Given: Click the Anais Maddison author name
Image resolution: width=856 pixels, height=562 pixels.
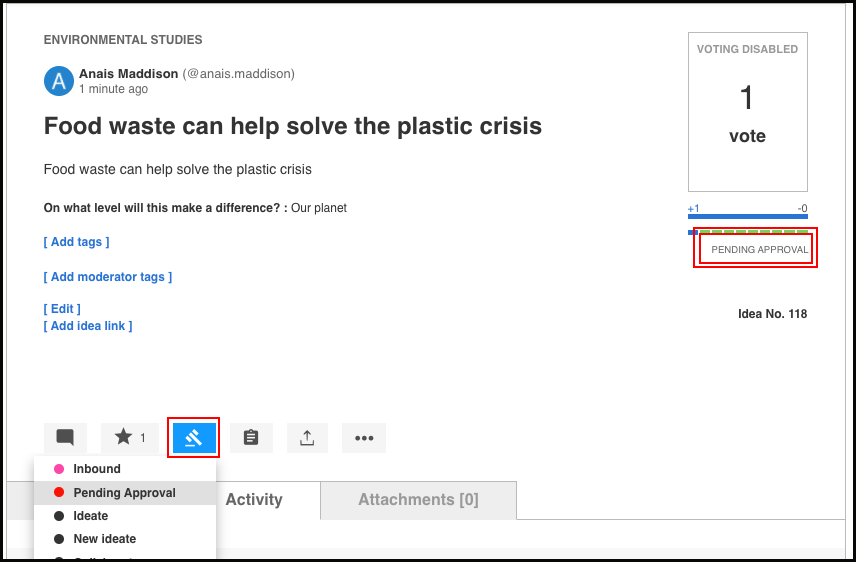Looking at the screenshot, I should point(129,74).
